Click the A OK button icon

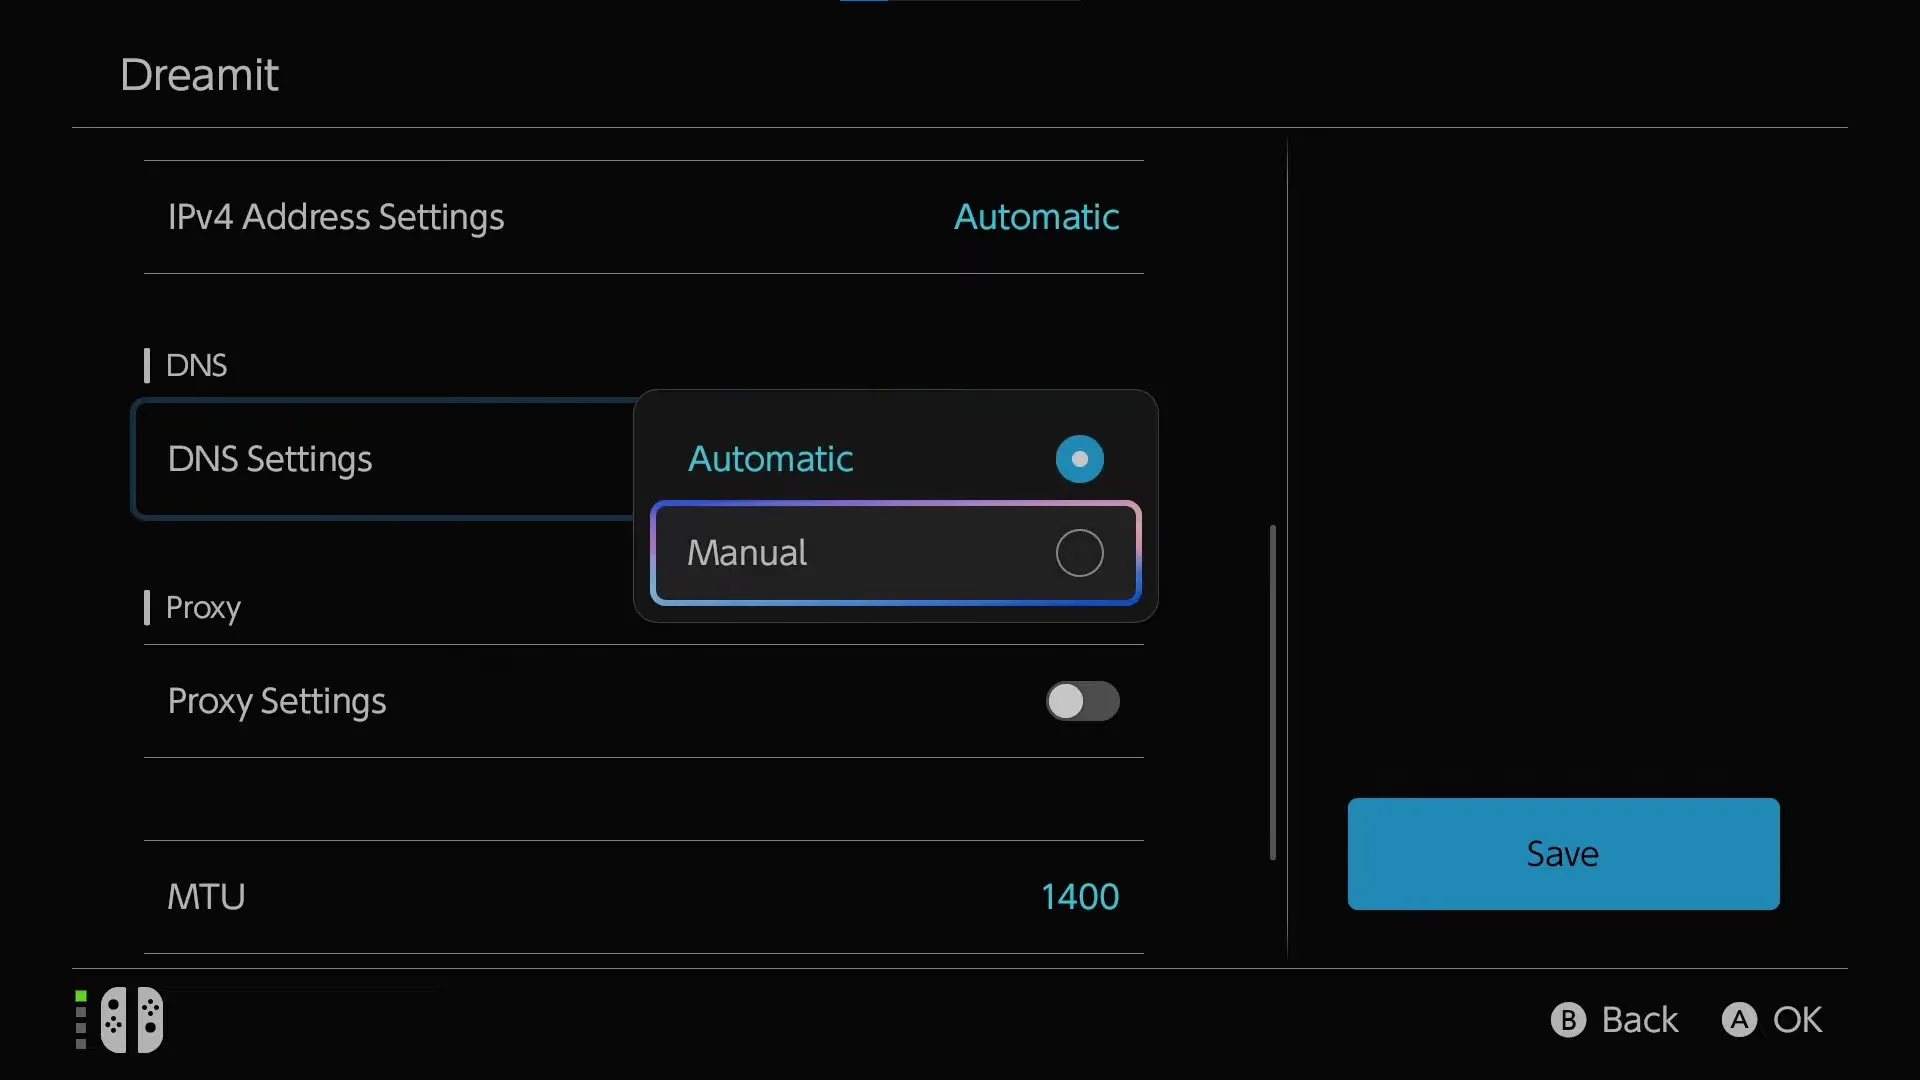pyautogui.click(x=1739, y=1020)
